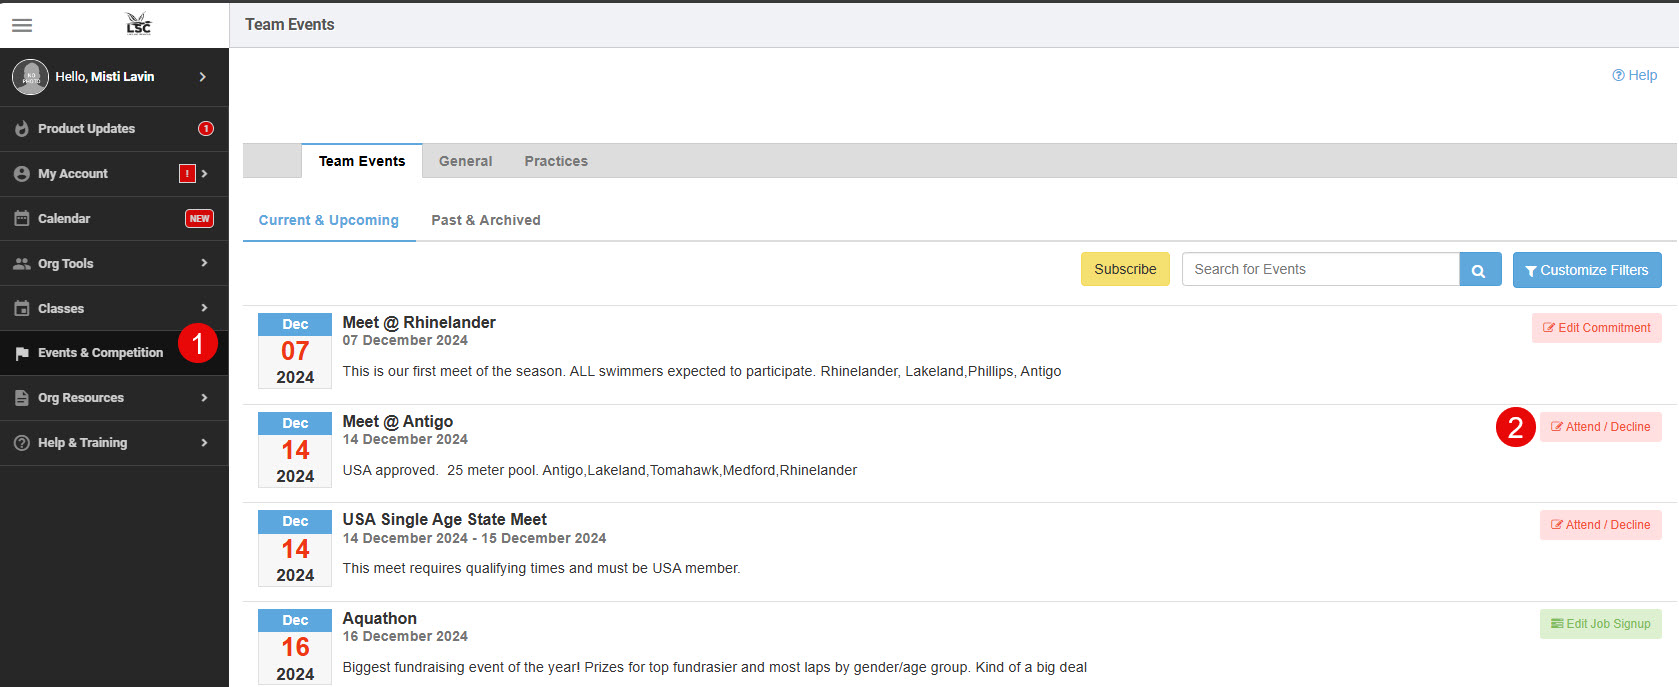Click the yellow Subscribe button
The height and width of the screenshot is (687, 1679).
(1124, 270)
